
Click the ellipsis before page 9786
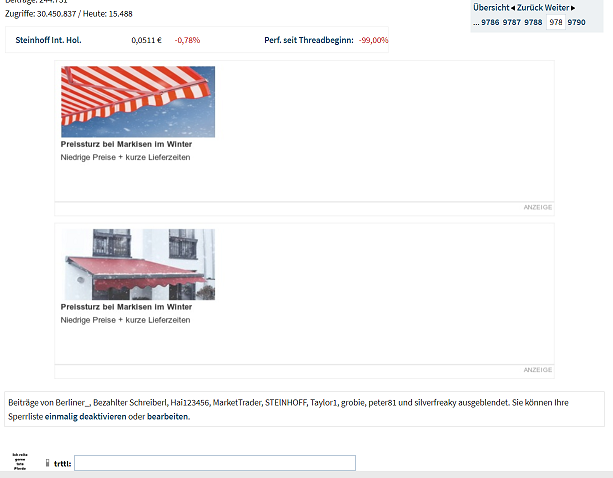[x=476, y=23]
